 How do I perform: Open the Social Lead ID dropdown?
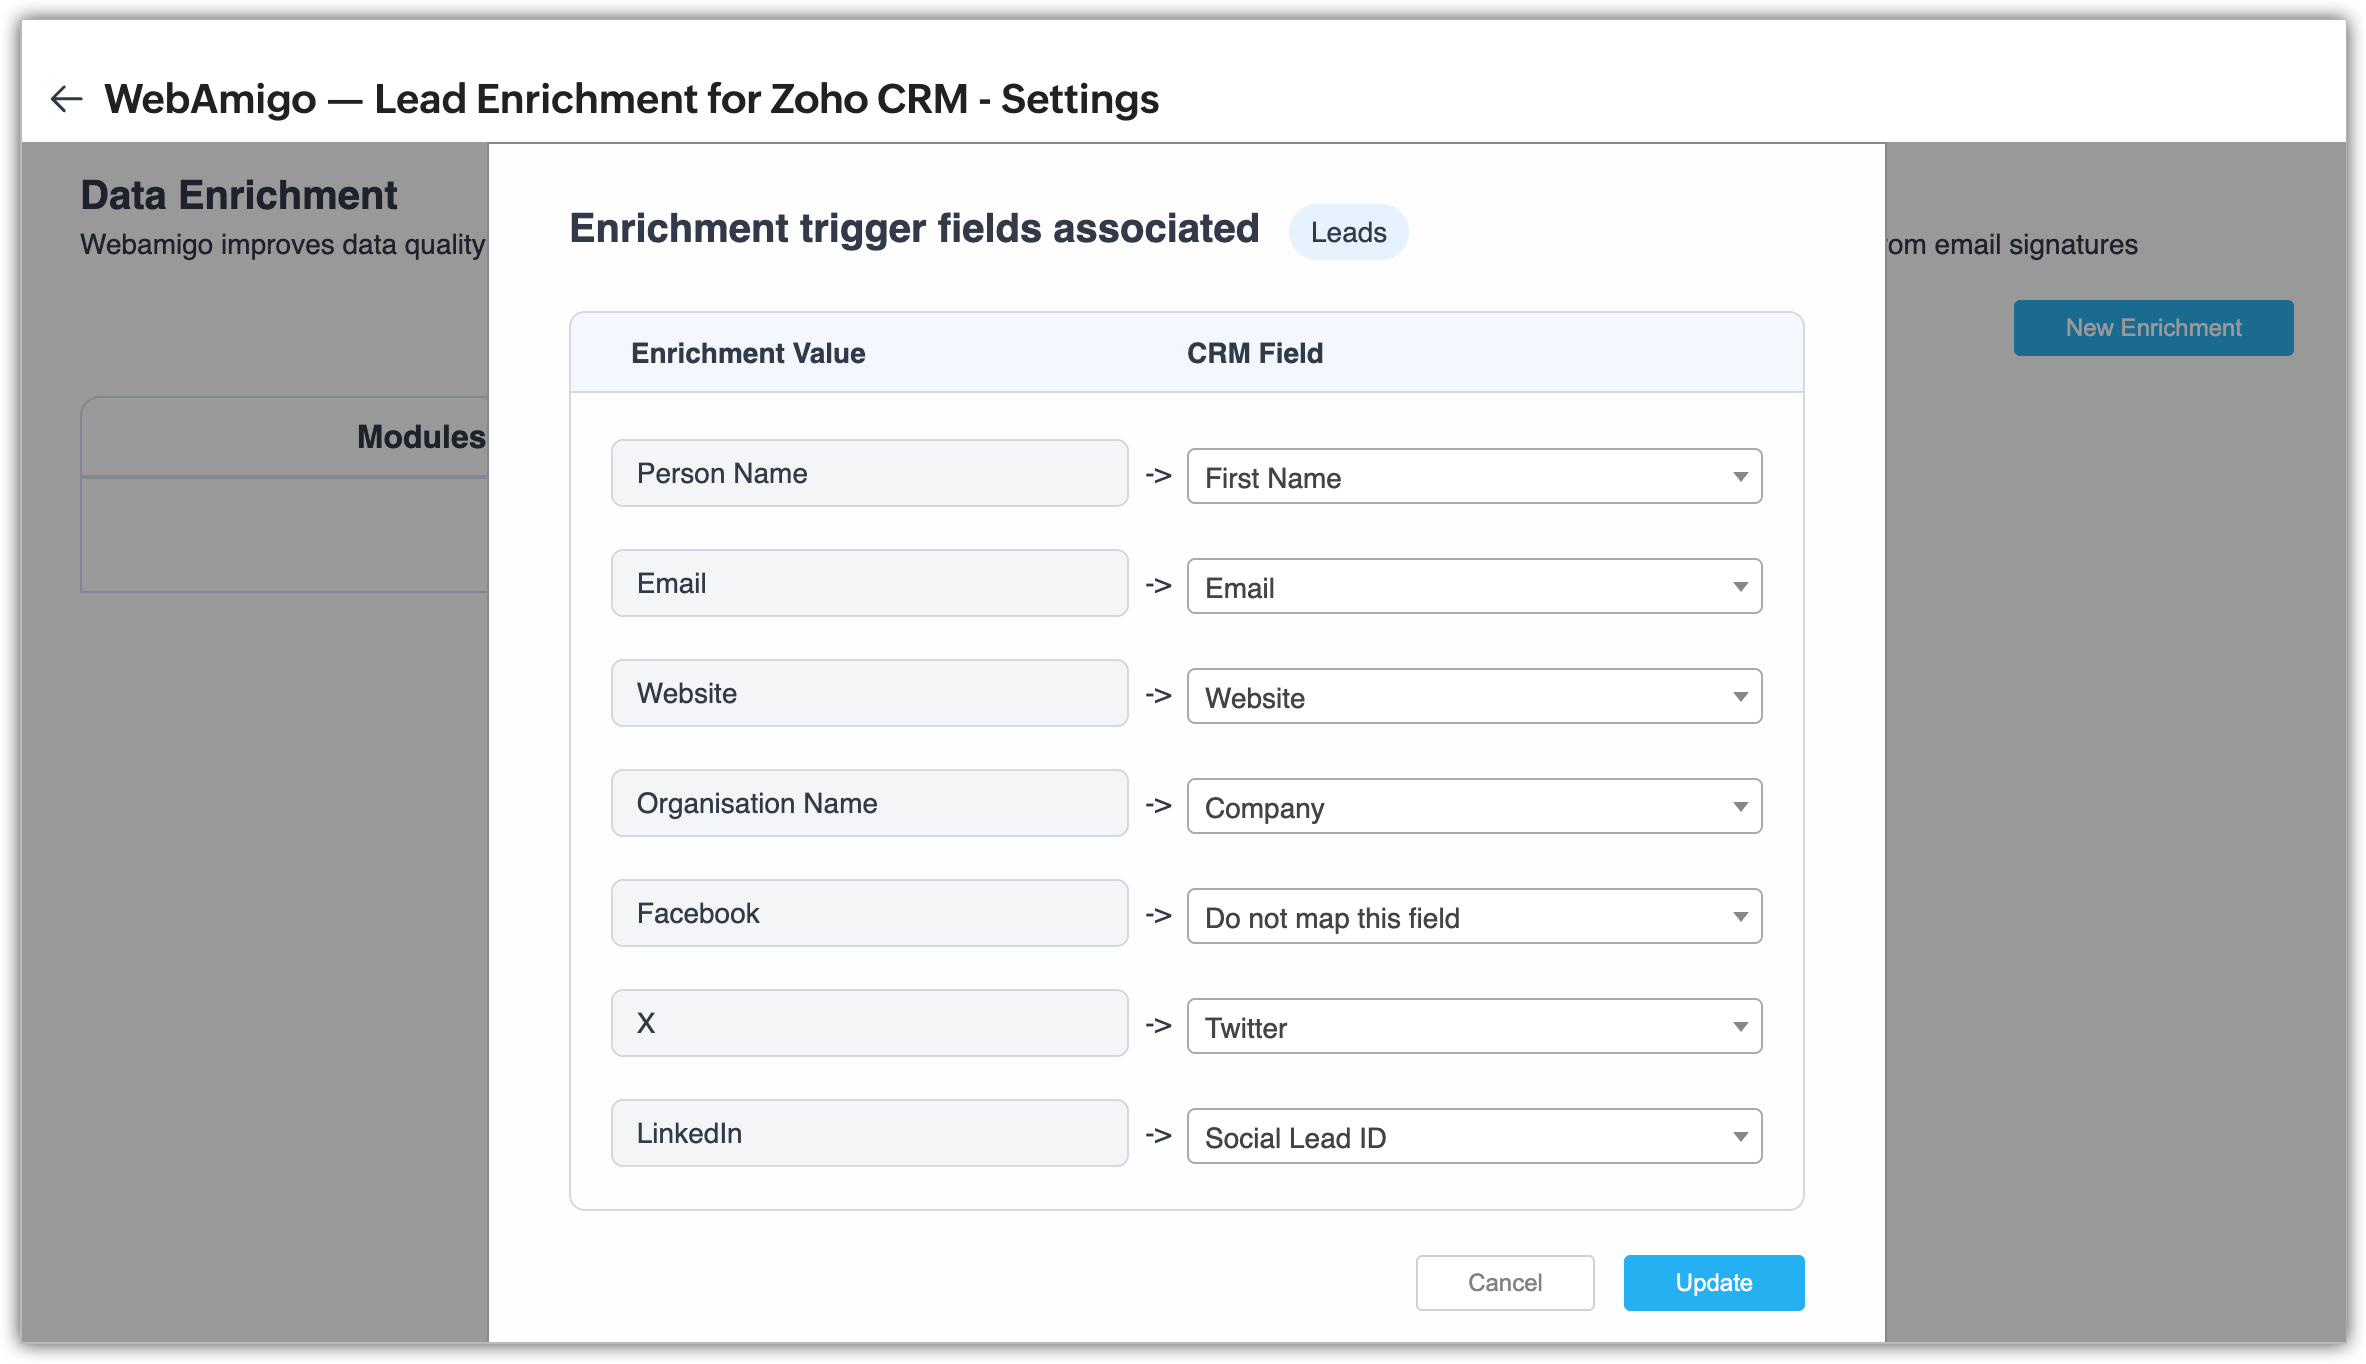[x=1473, y=1137]
